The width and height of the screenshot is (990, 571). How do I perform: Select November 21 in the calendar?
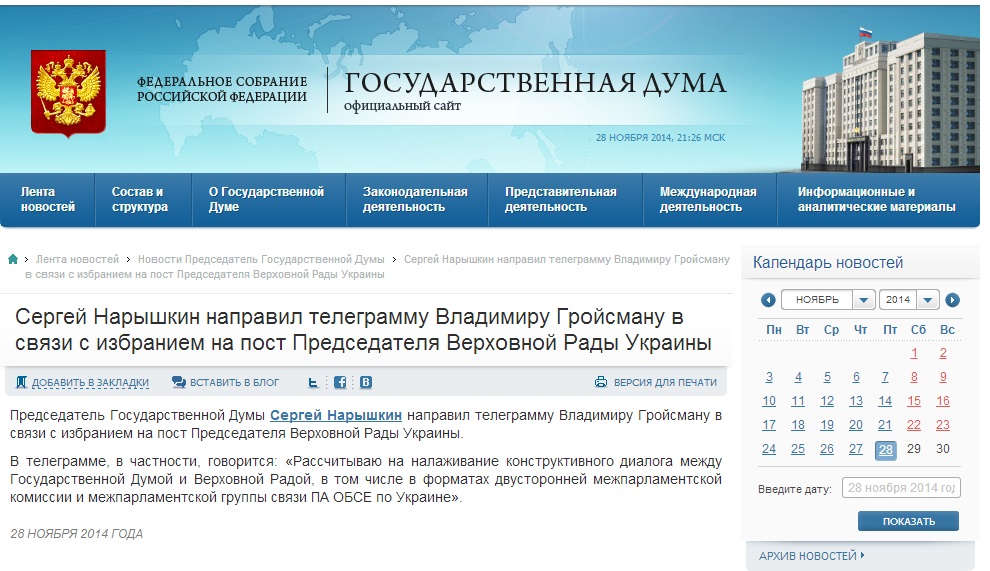pos(885,425)
